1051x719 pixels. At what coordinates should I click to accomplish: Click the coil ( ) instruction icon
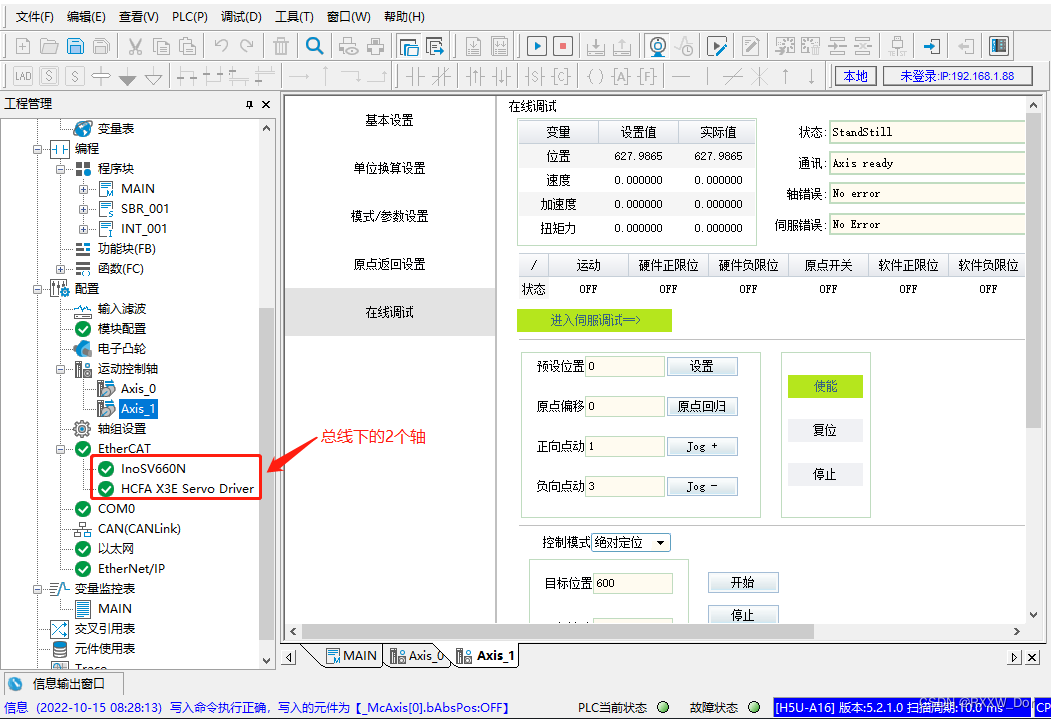(x=595, y=76)
